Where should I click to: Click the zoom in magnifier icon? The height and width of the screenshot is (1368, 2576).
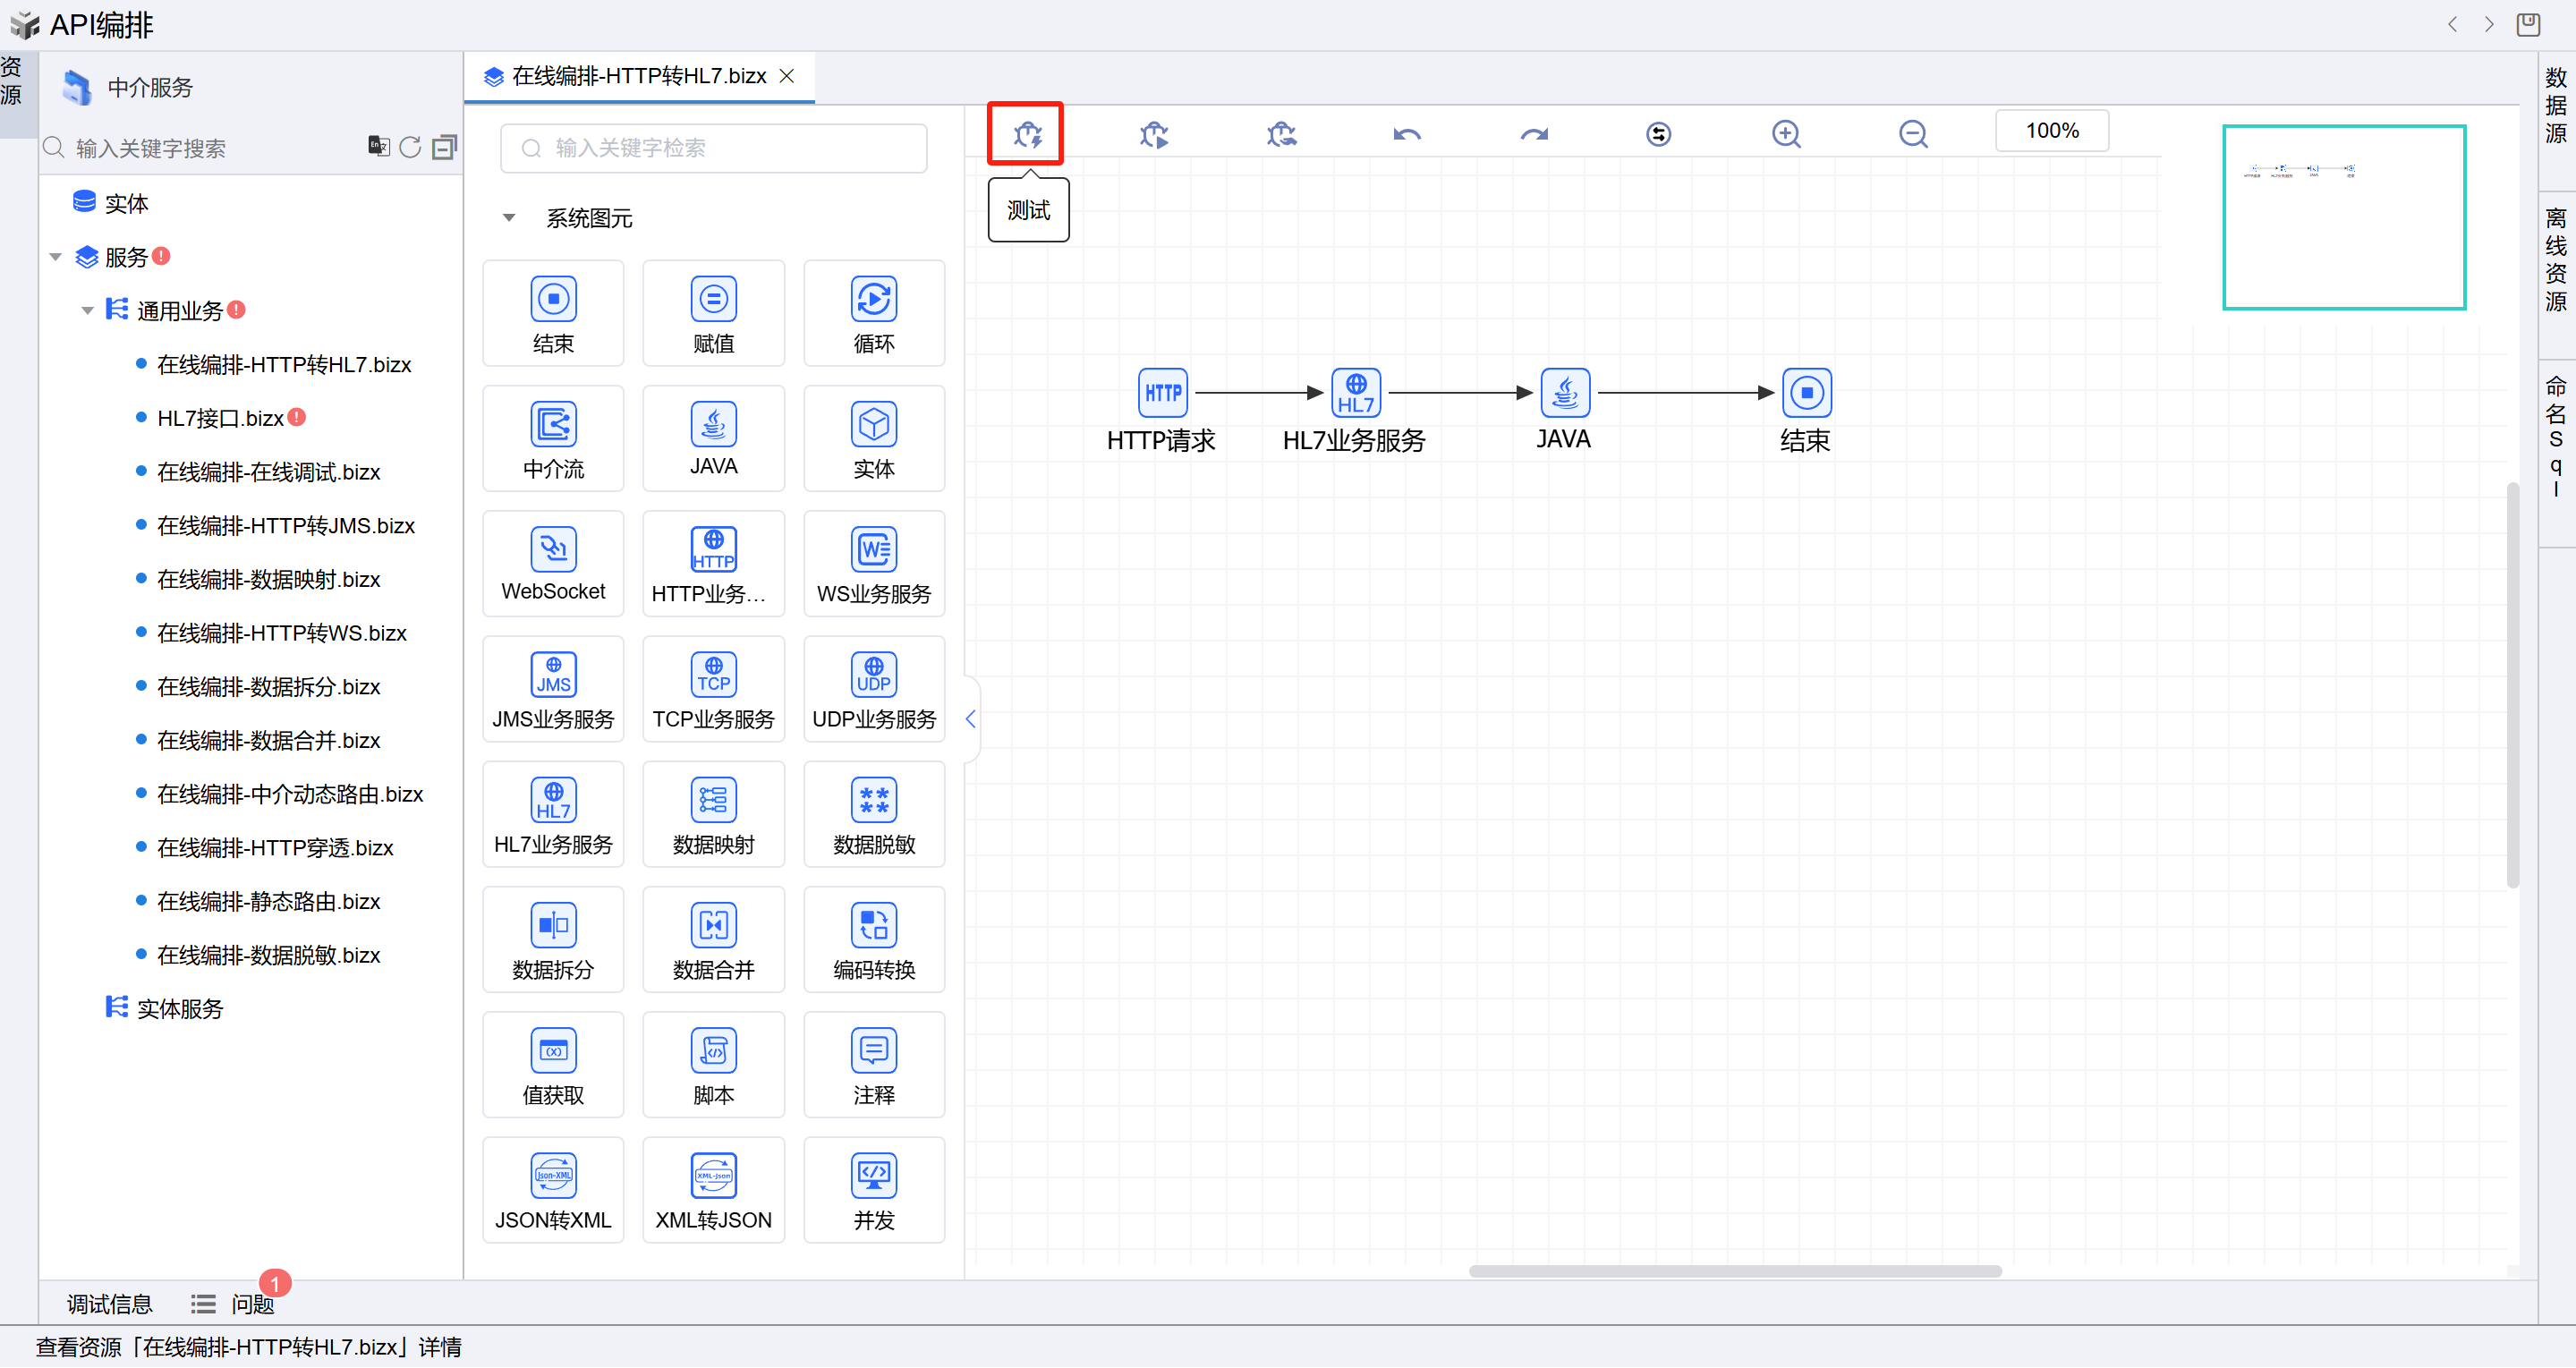click(x=1785, y=134)
